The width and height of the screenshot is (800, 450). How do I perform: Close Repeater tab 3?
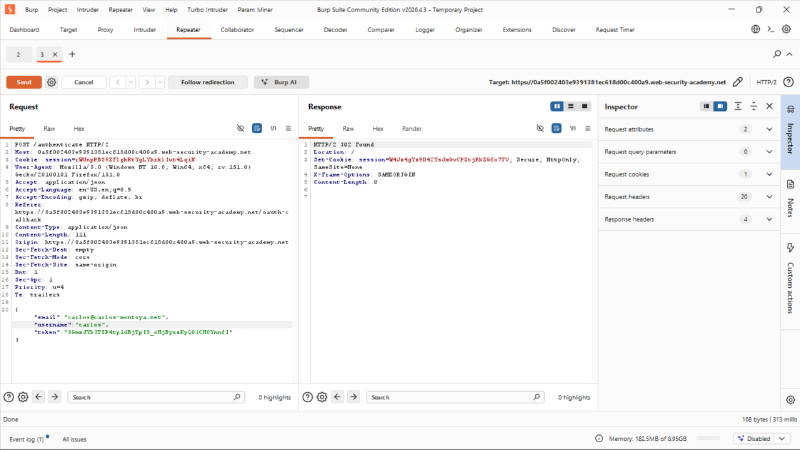pyautogui.click(x=55, y=54)
